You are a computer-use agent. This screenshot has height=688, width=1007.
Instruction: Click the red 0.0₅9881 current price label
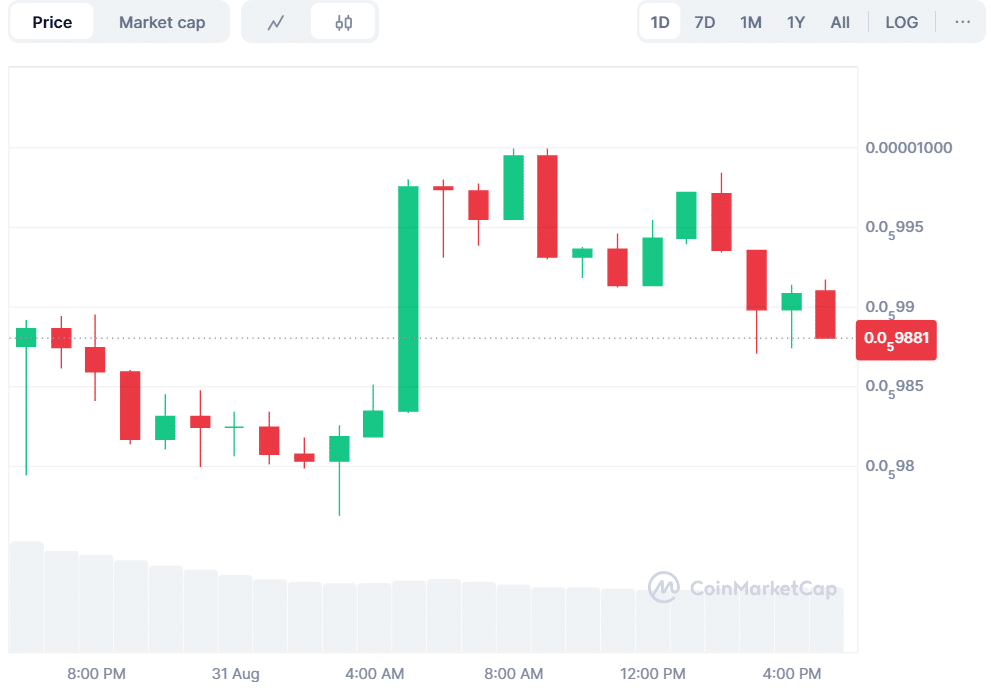point(897,338)
